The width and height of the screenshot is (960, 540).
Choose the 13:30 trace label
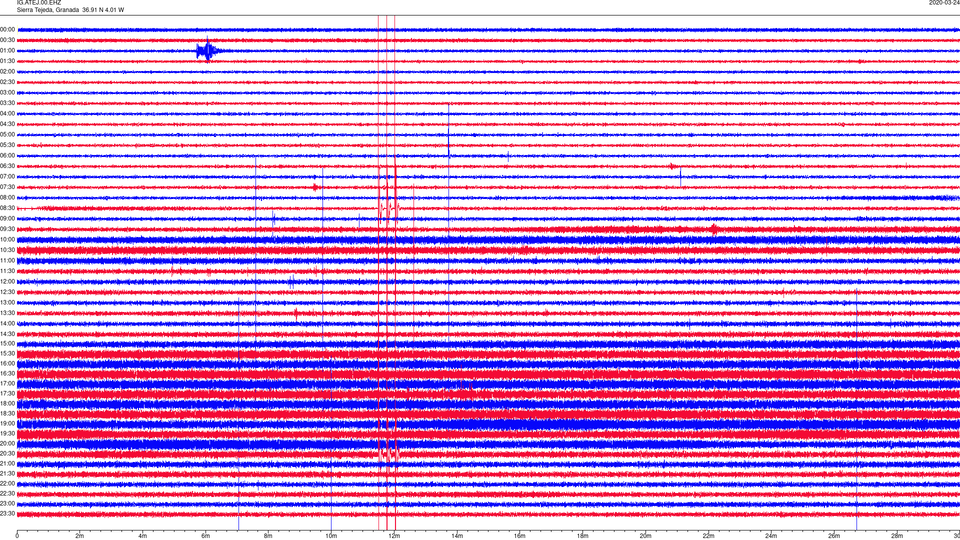point(8,313)
